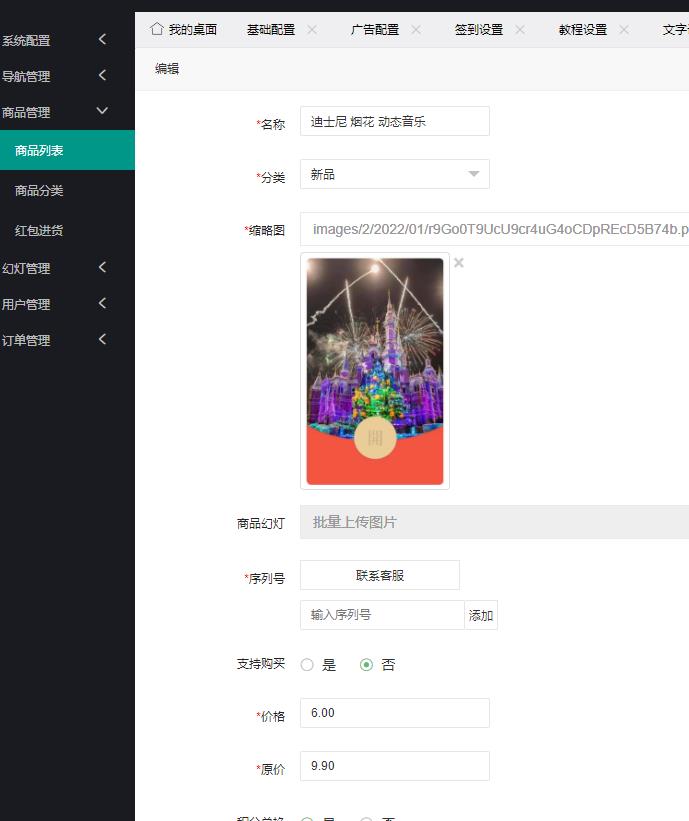The image size is (689, 821).
Task: Click the 名称 input field
Action: coord(395,121)
